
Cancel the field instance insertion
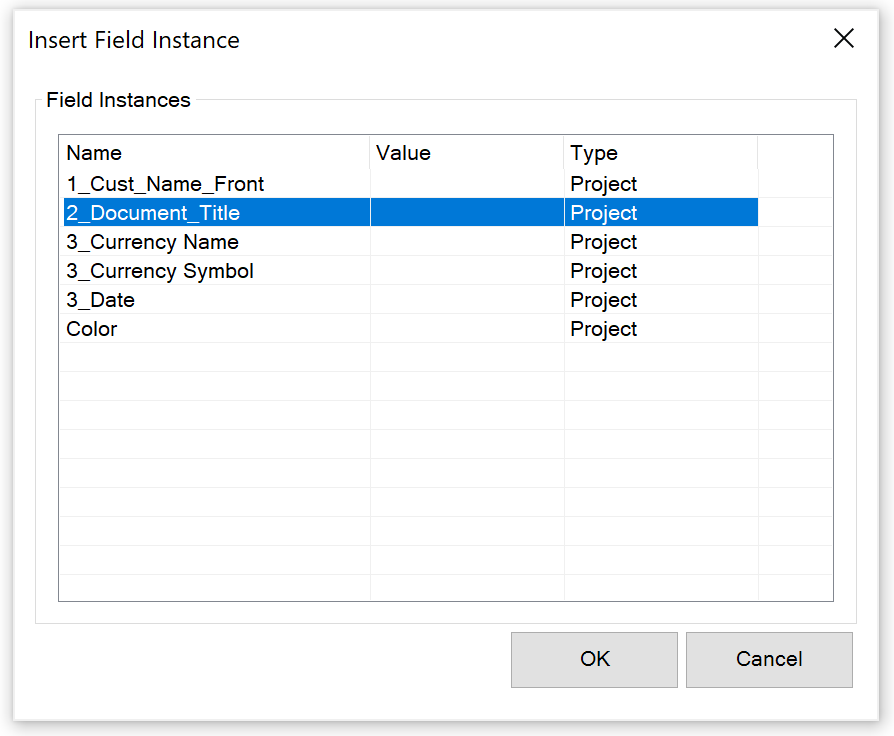[x=769, y=660]
